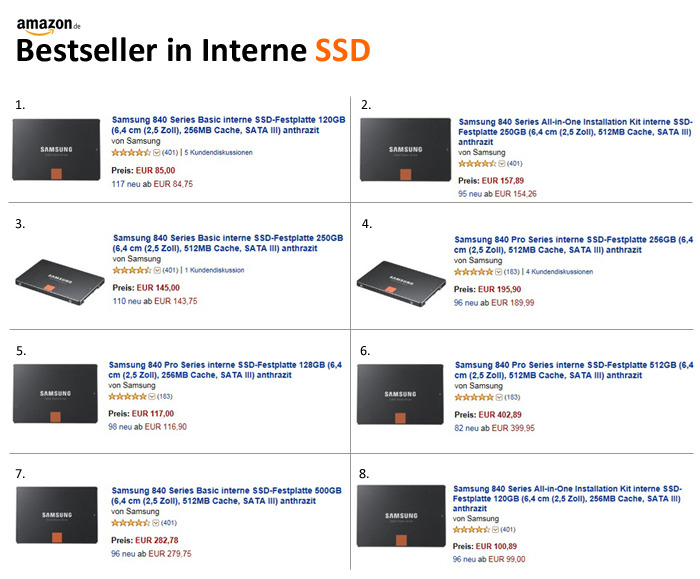700x579 pixels.
Task: Click 117 neu ab EUR 84,75 offer
Action: point(152,184)
